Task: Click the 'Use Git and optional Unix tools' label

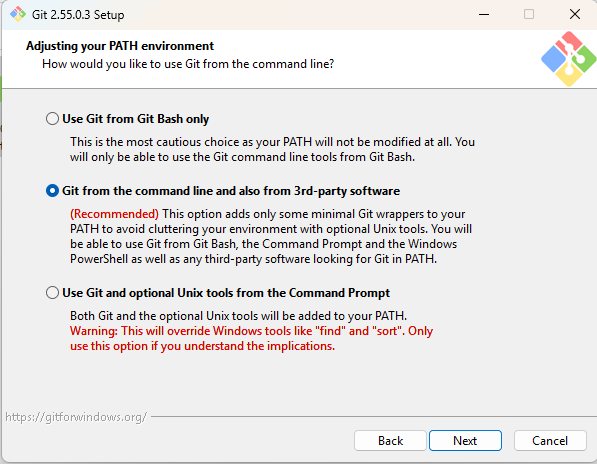Action: (226, 293)
